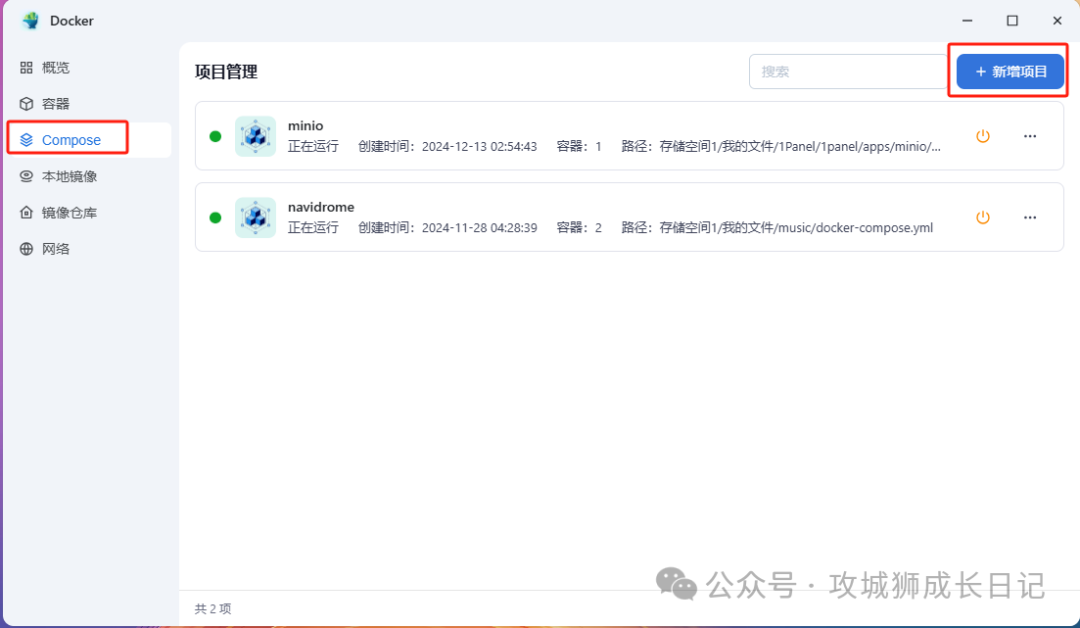This screenshot has width=1080, height=628.
Task: Click the 容器 cube icon in sidebar
Action: pyautogui.click(x=26, y=104)
